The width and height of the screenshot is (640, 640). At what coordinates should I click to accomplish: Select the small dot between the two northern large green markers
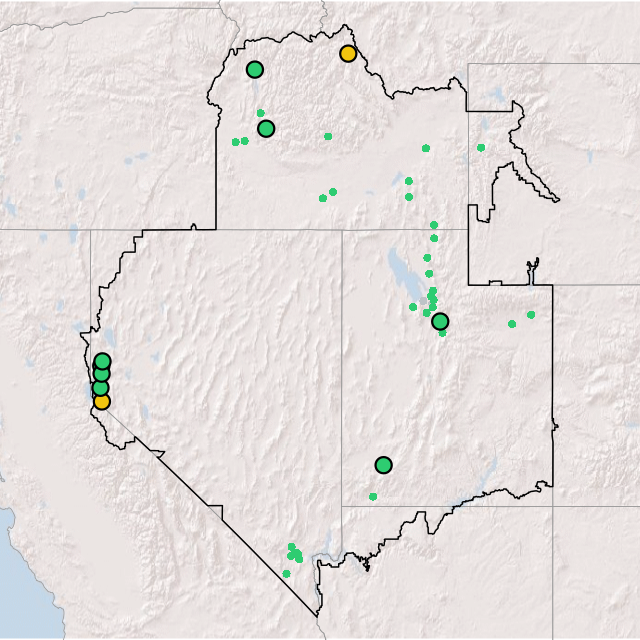pos(260,113)
